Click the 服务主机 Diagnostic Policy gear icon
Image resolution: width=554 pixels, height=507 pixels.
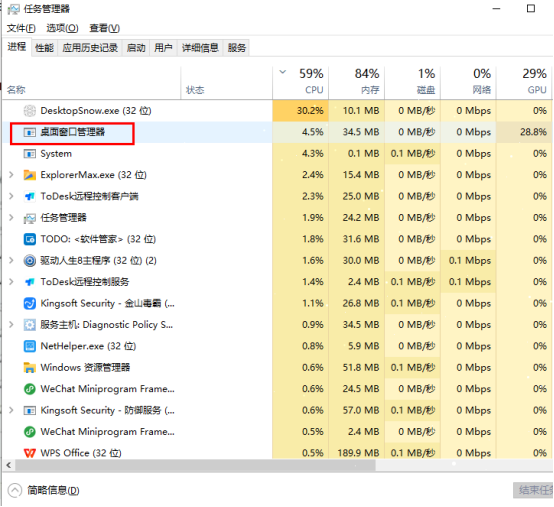pyautogui.click(x=30, y=325)
